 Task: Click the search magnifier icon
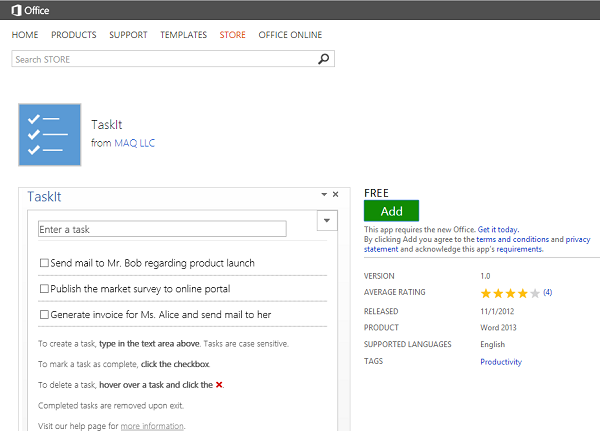click(x=323, y=59)
